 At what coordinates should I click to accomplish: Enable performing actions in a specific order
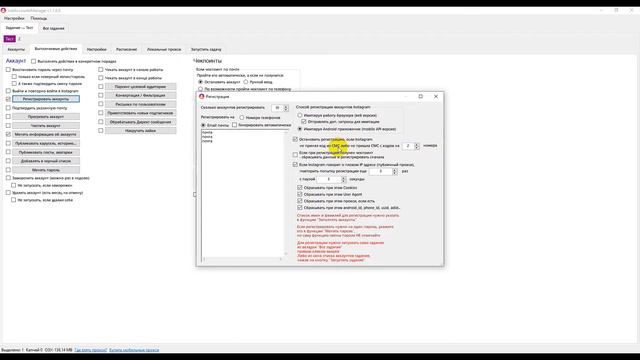tap(33, 61)
